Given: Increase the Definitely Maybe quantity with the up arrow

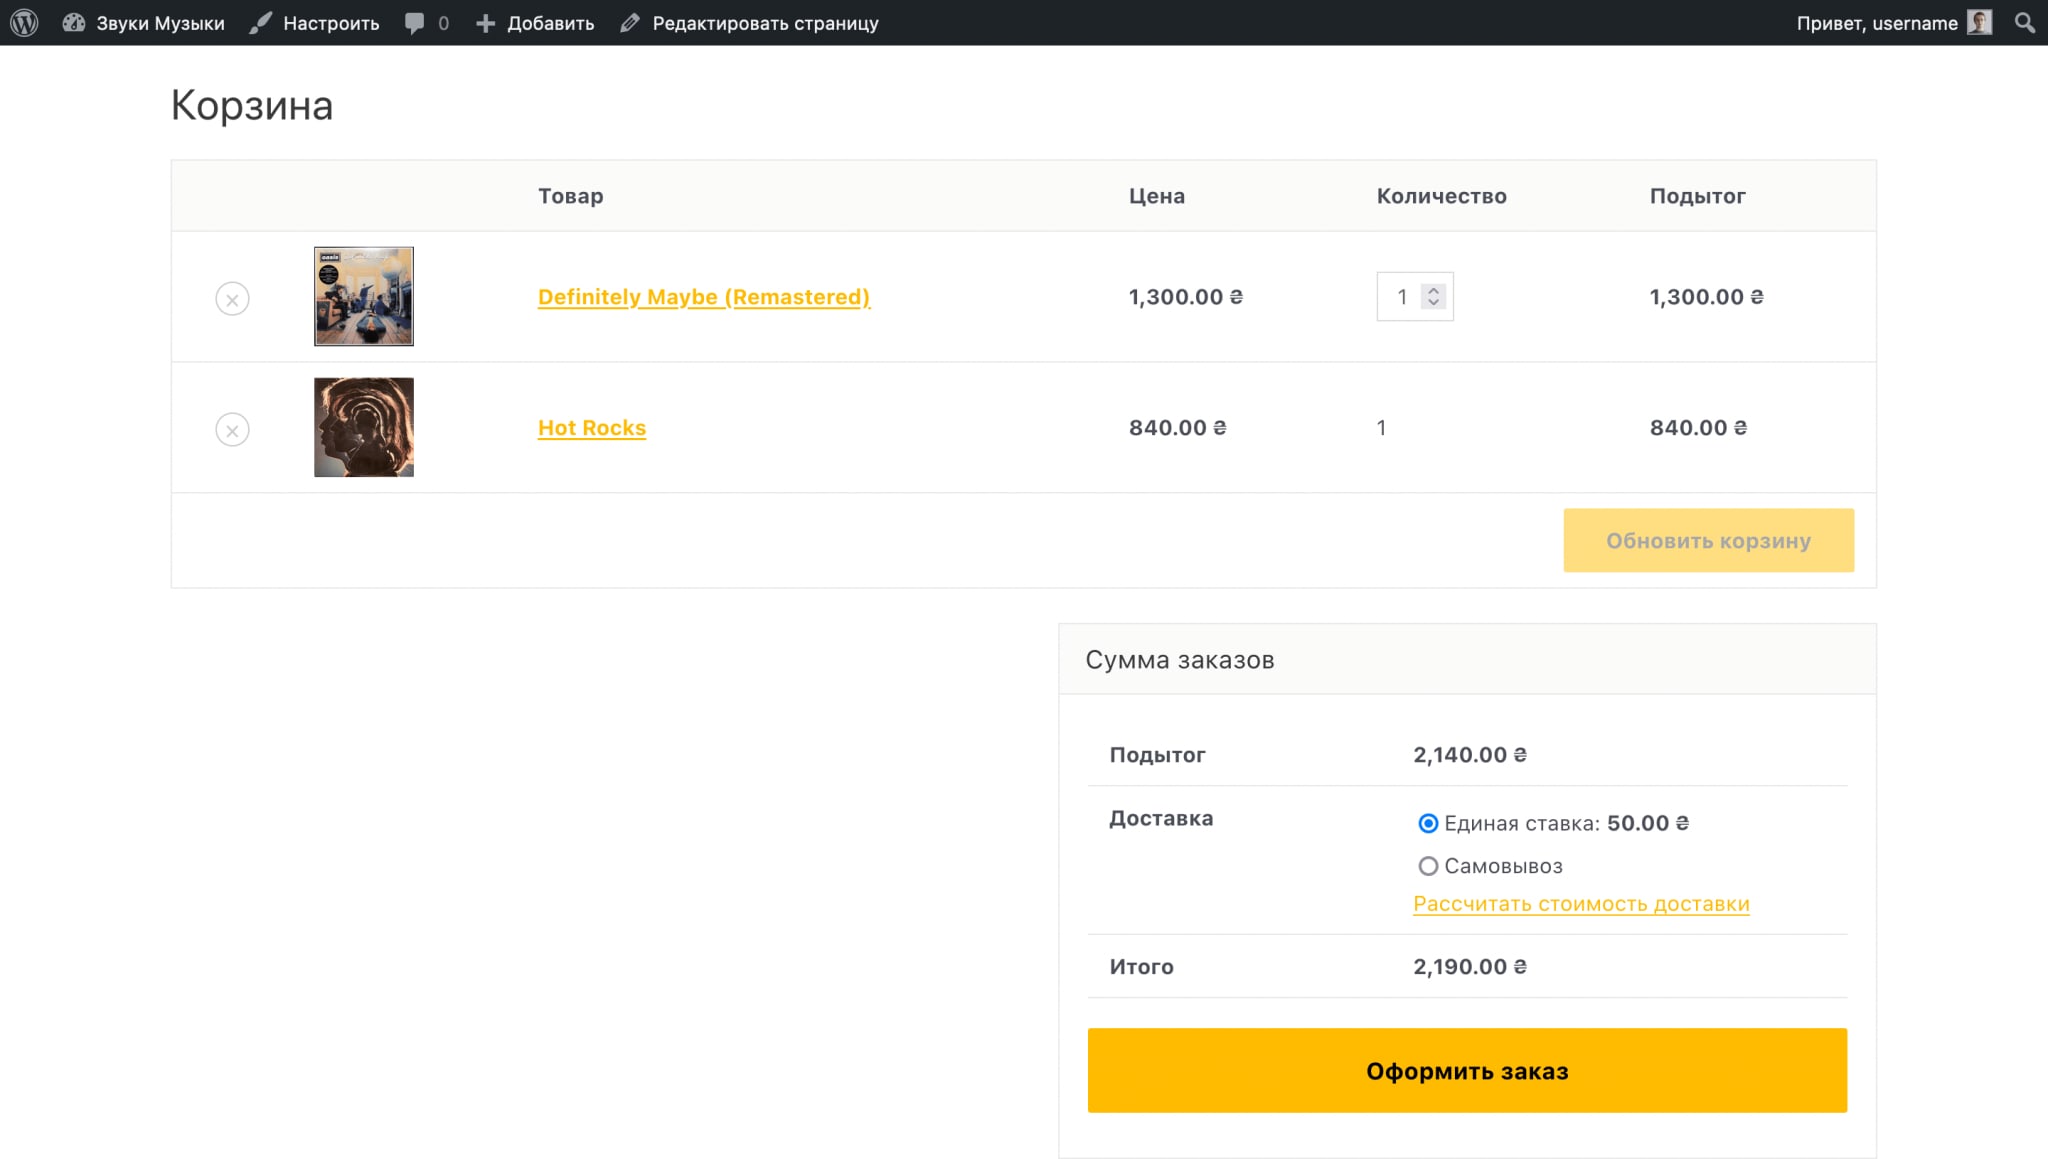Looking at the screenshot, I should click(x=1434, y=290).
